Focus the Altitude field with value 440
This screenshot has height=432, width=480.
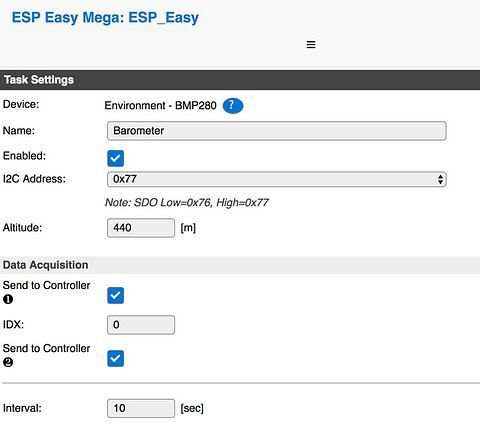point(141,228)
